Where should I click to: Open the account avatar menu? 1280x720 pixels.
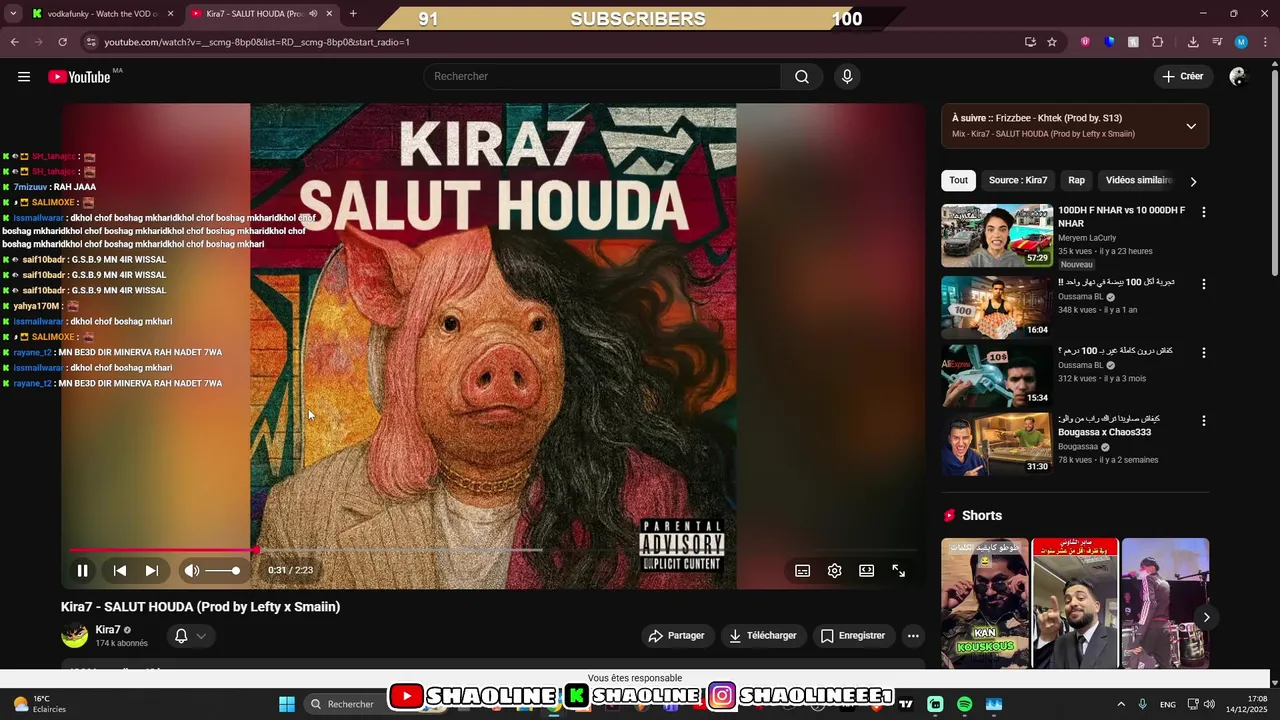click(x=1238, y=76)
